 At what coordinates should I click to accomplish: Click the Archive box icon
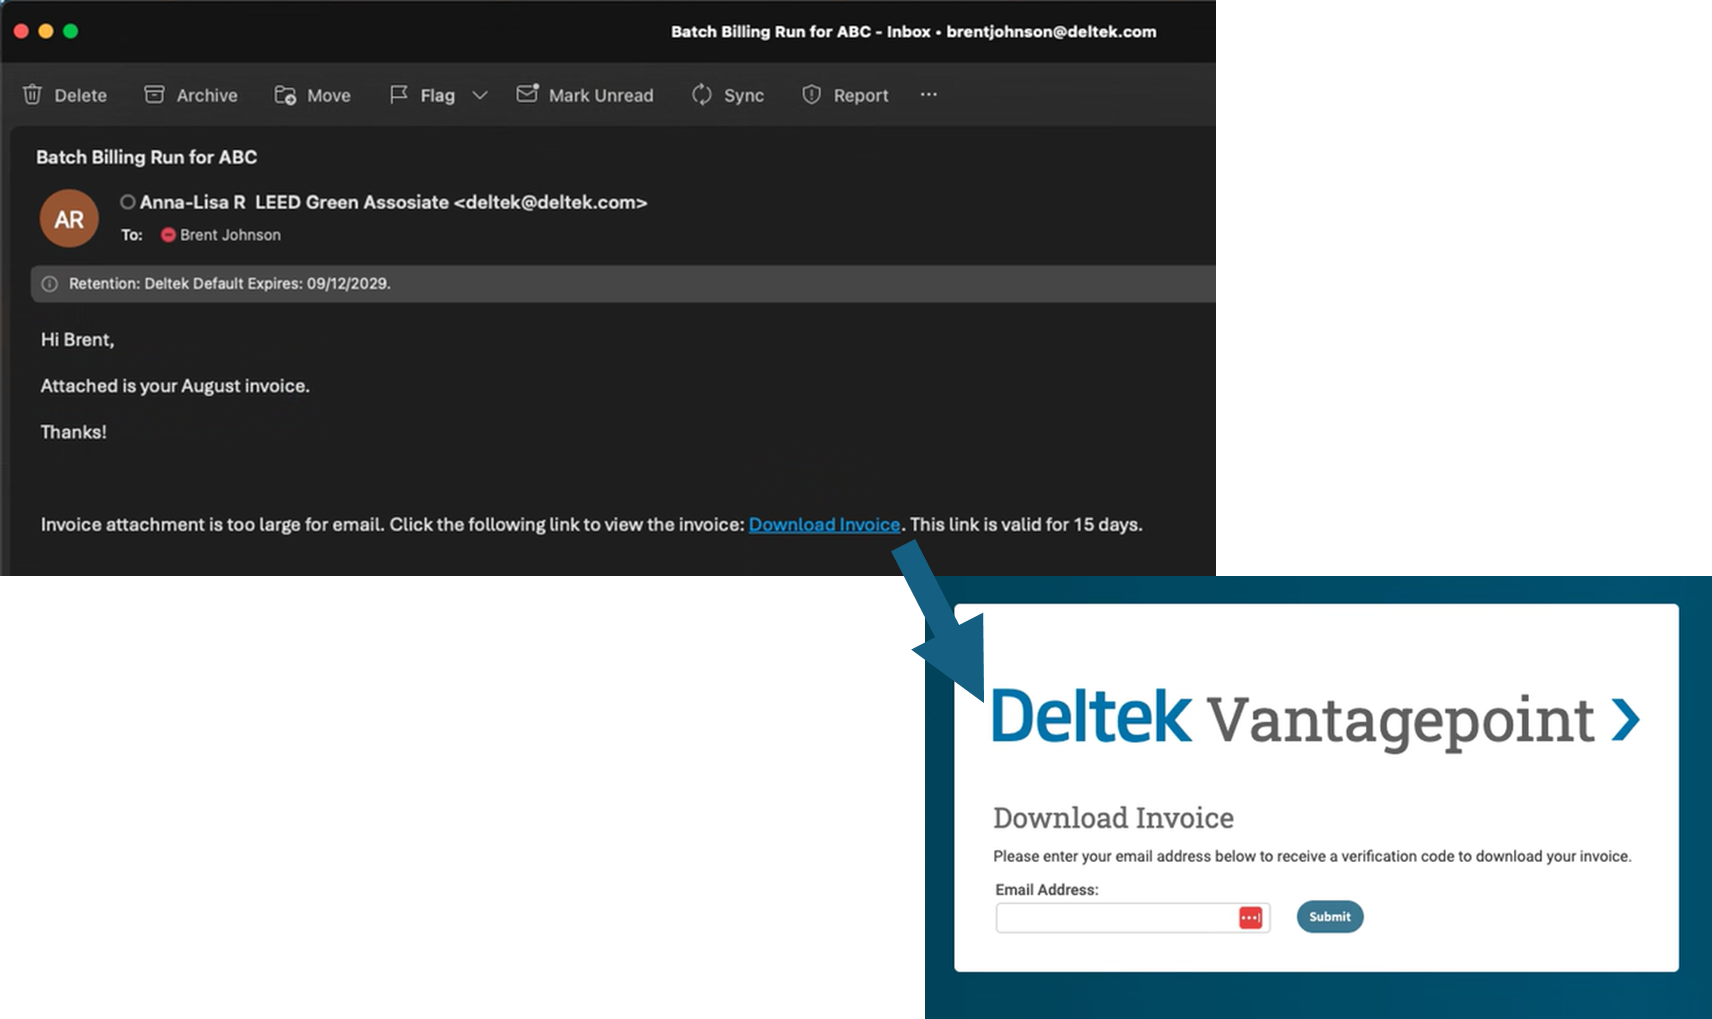[x=154, y=94]
